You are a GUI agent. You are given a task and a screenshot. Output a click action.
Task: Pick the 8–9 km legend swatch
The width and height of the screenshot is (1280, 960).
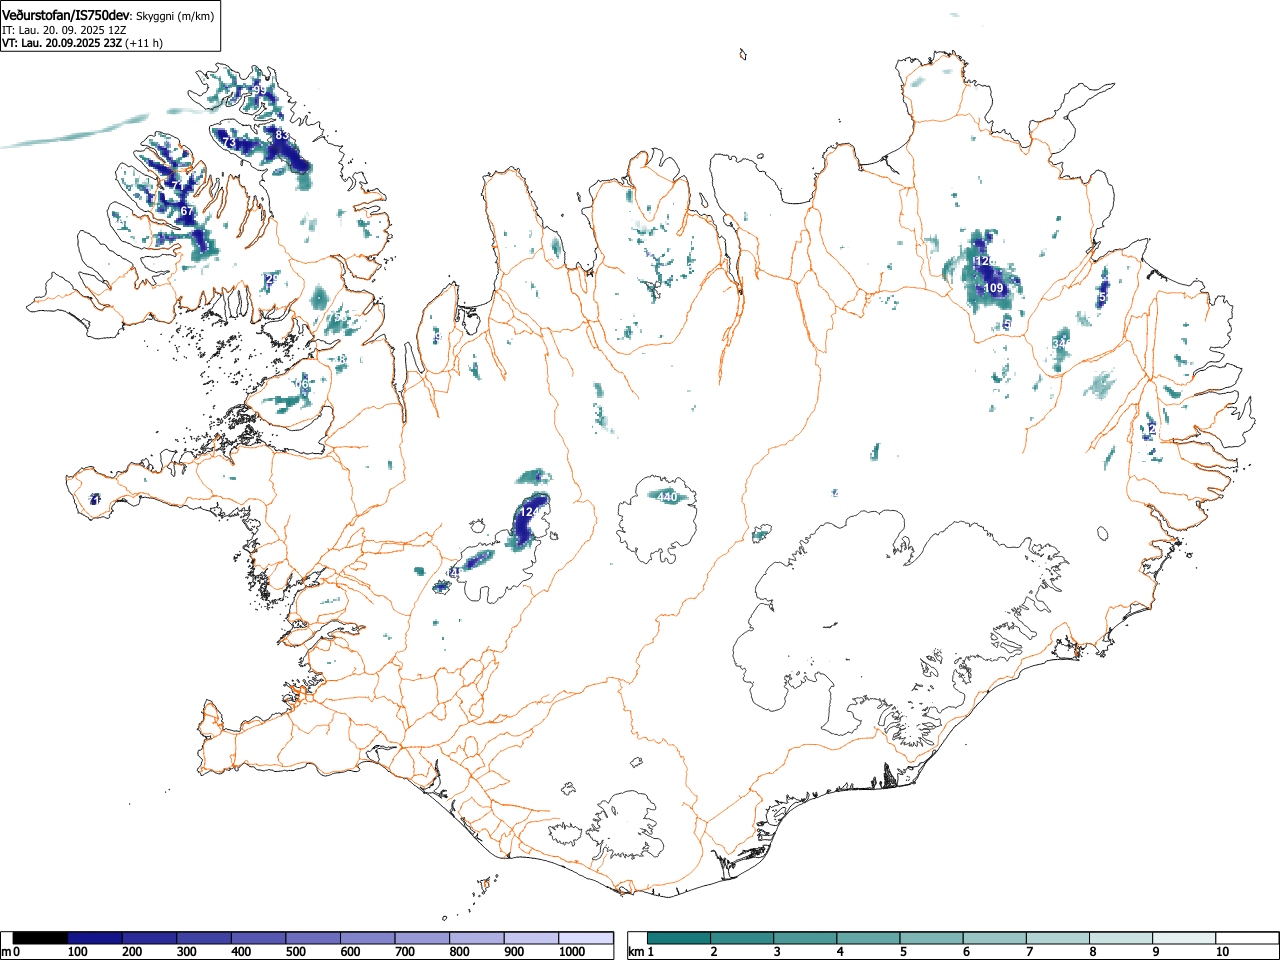point(1120,938)
